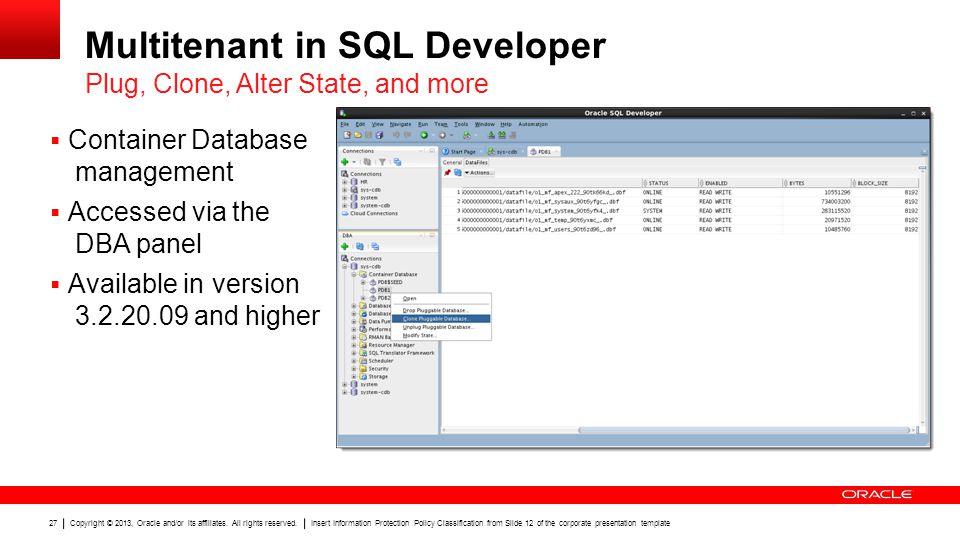Switch to the PDB1 editor tab
Screen dimensions: 960x540
point(544,151)
